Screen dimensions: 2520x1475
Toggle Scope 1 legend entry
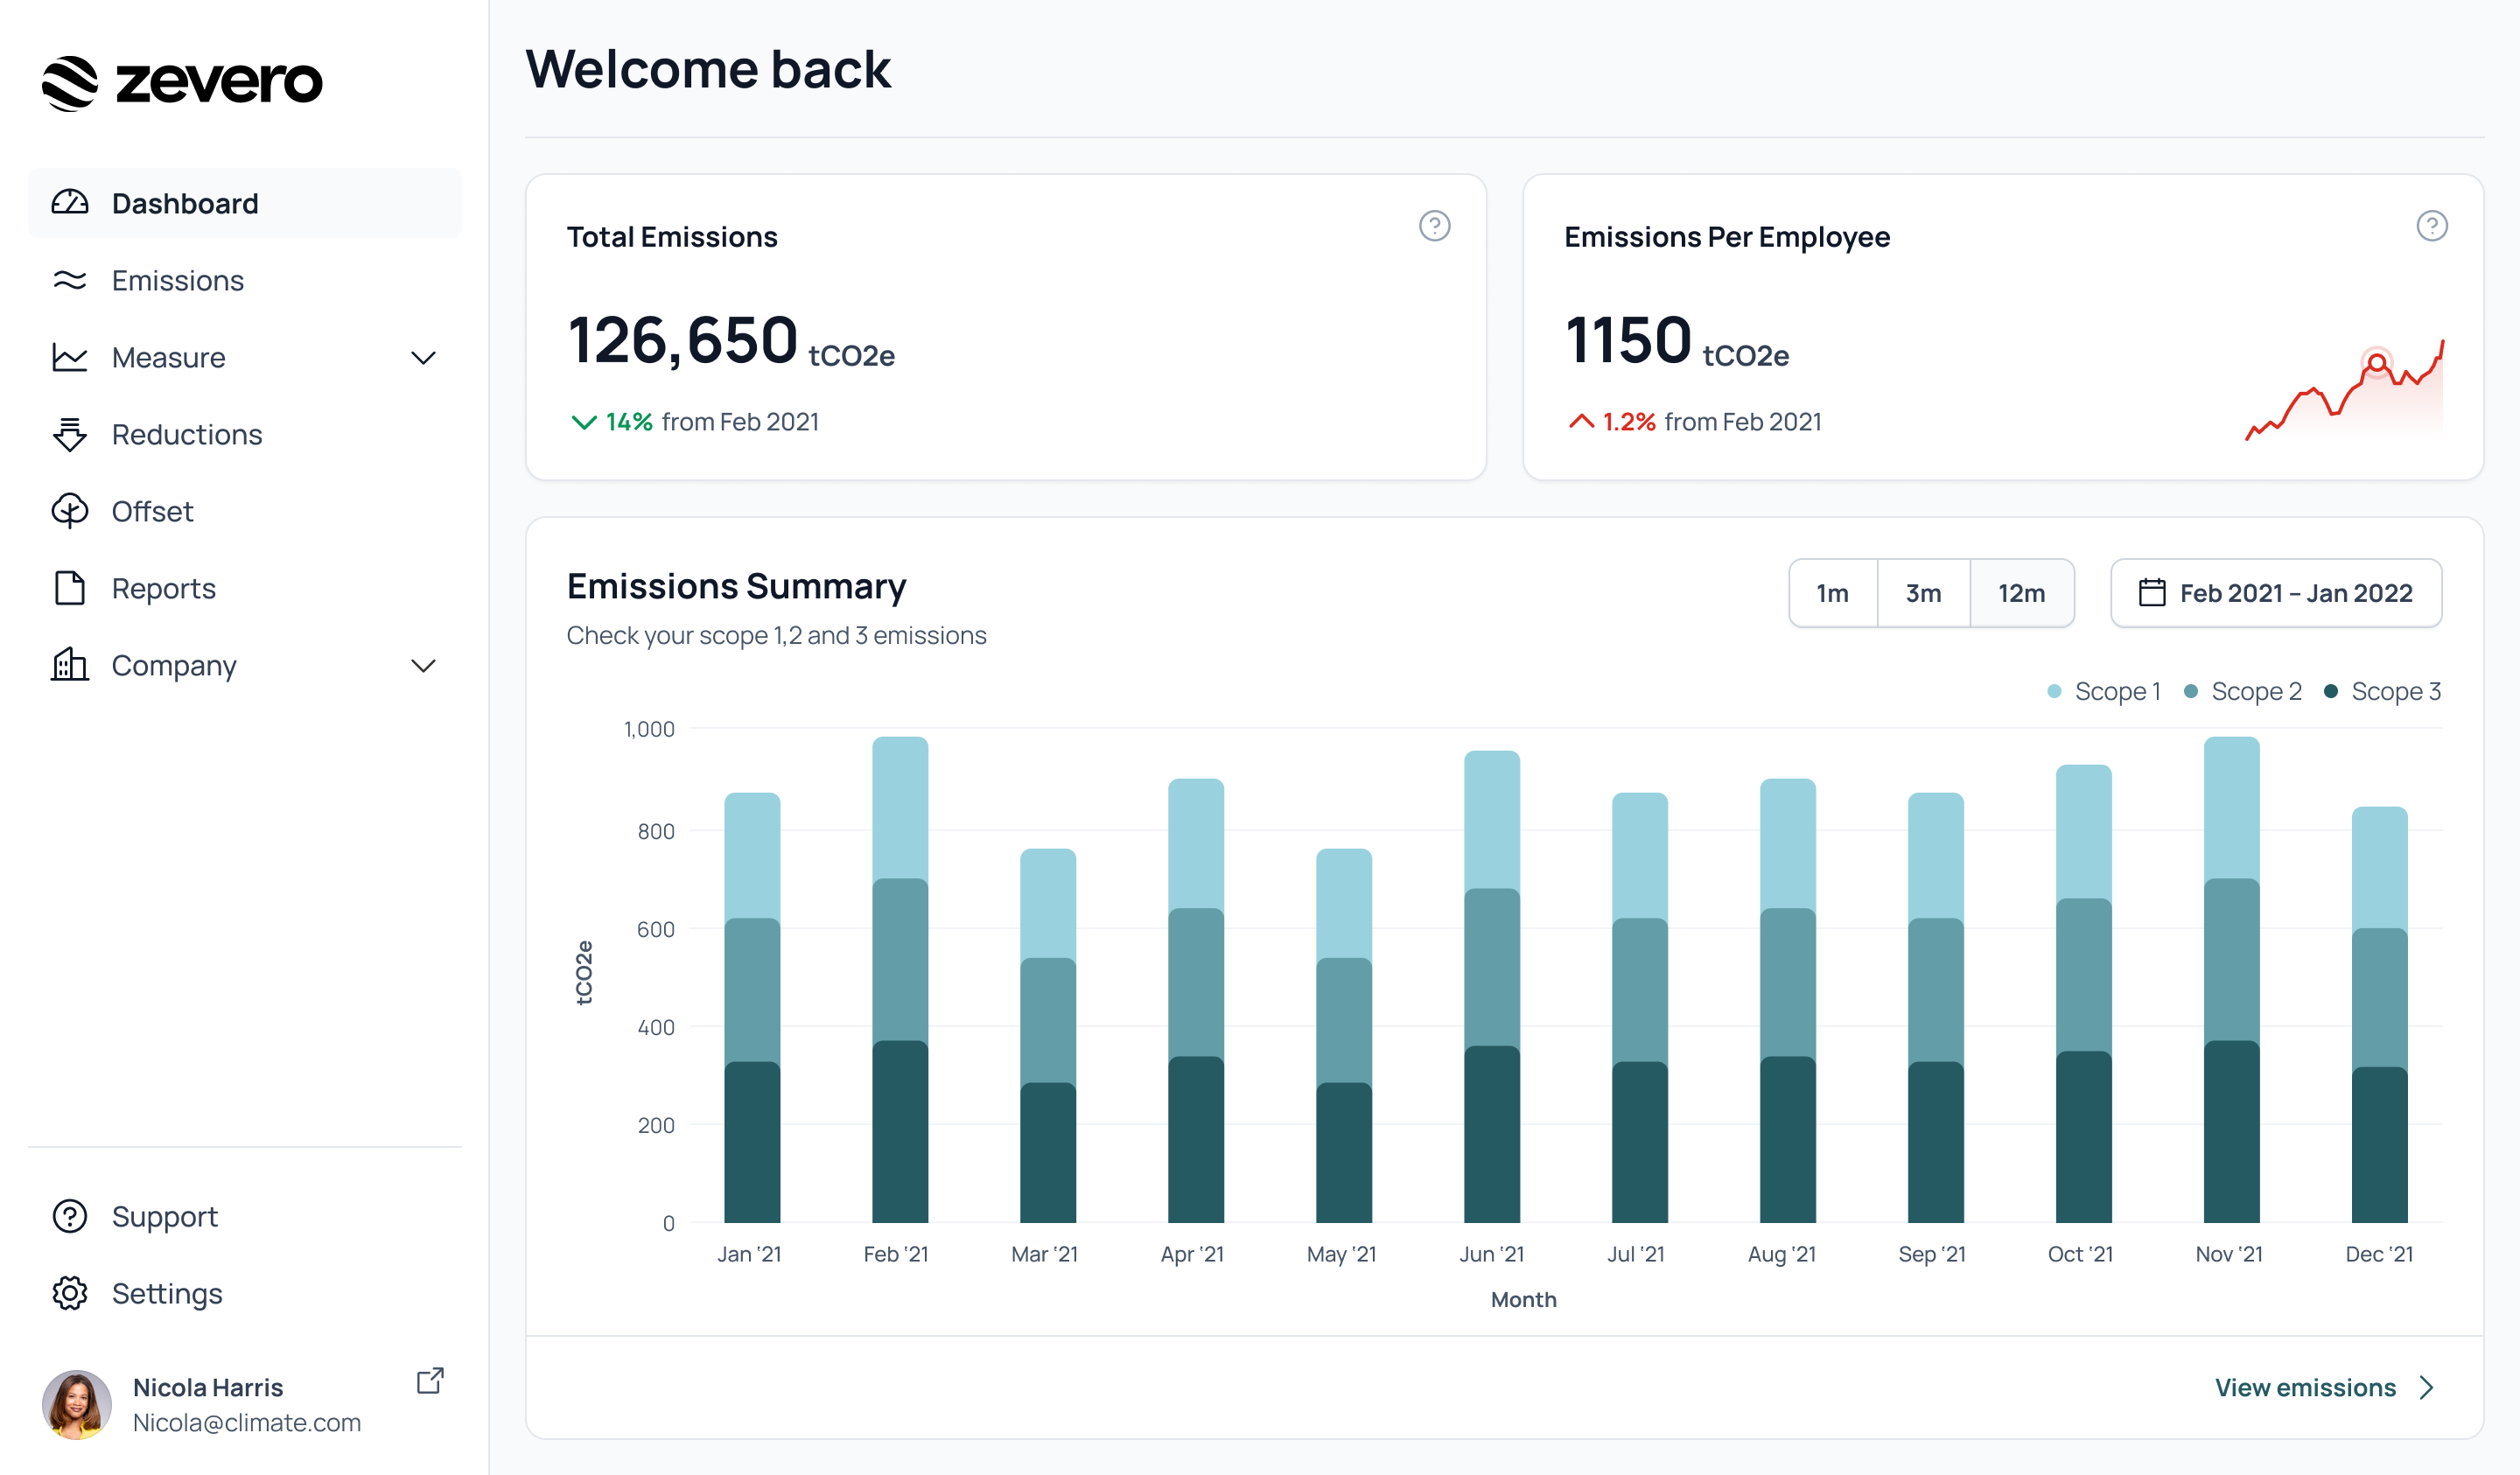tap(2103, 691)
